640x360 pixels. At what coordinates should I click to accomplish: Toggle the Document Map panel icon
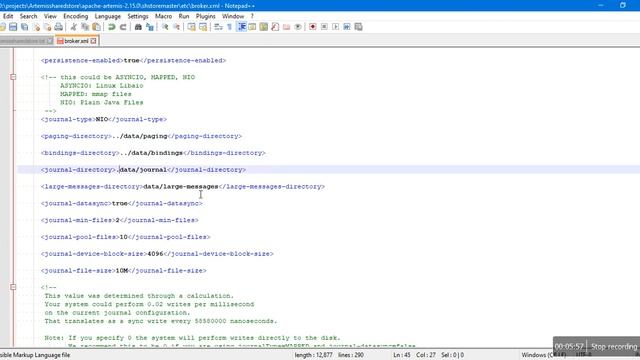pyautogui.click(x=264, y=27)
